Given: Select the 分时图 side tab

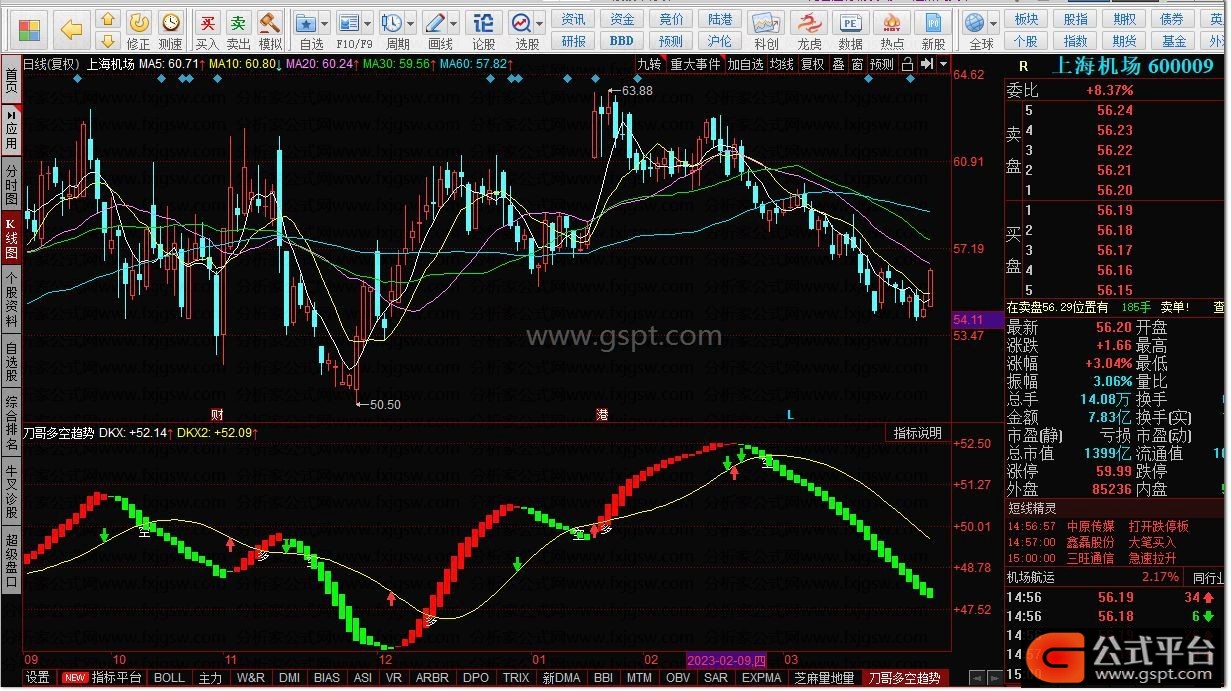Looking at the screenshot, I should (x=11, y=186).
